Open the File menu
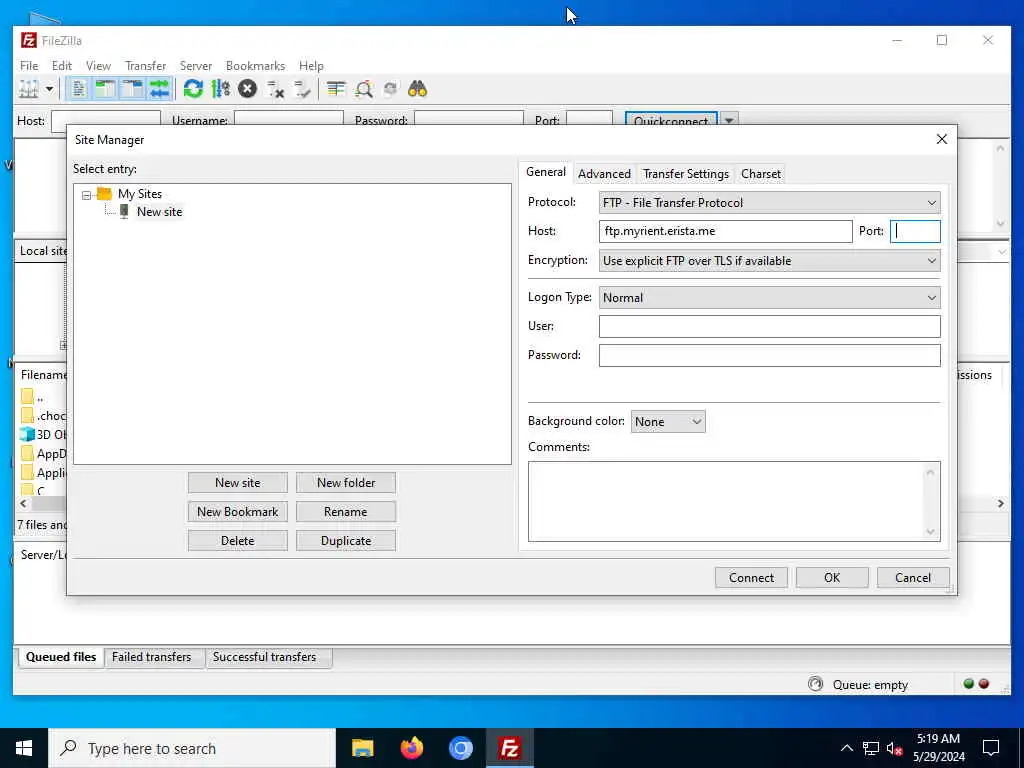Viewport: 1024px width, 768px height. coord(29,66)
